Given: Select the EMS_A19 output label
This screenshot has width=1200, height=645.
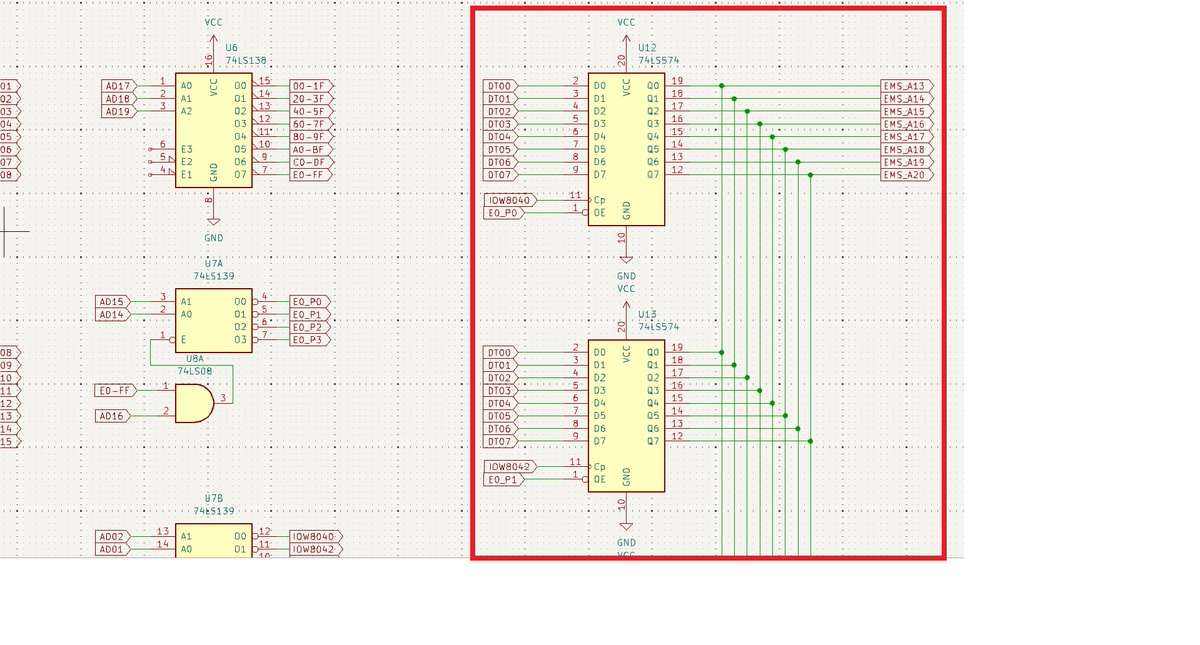Looking at the screenshot, I should point(908,162).
